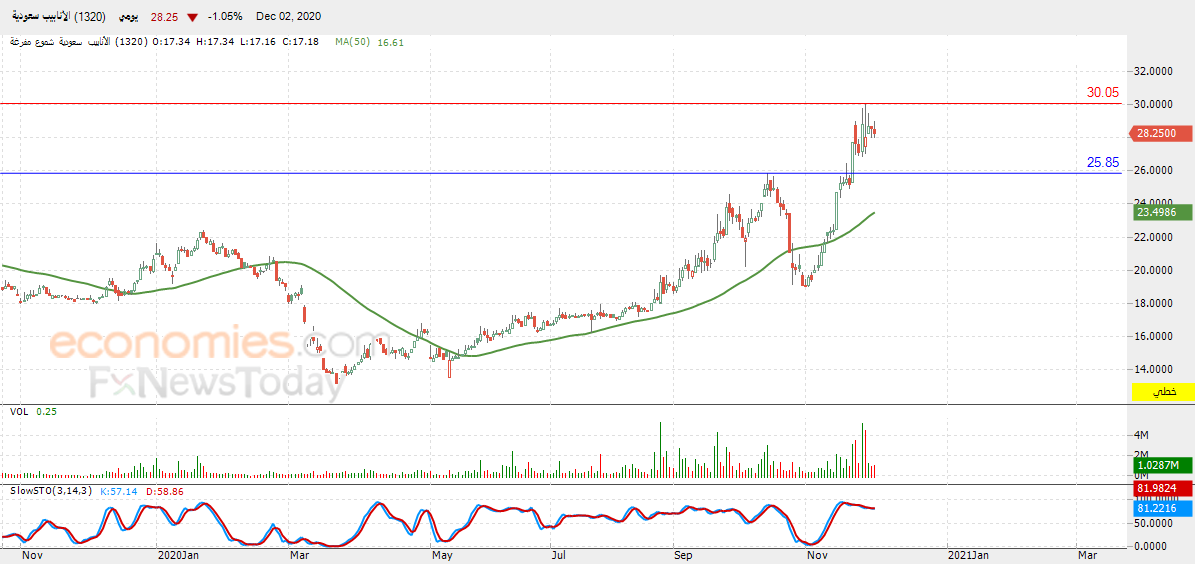Click the 32.0000 price axis label
This screenshot has height=564, width=1195.
1155,71
